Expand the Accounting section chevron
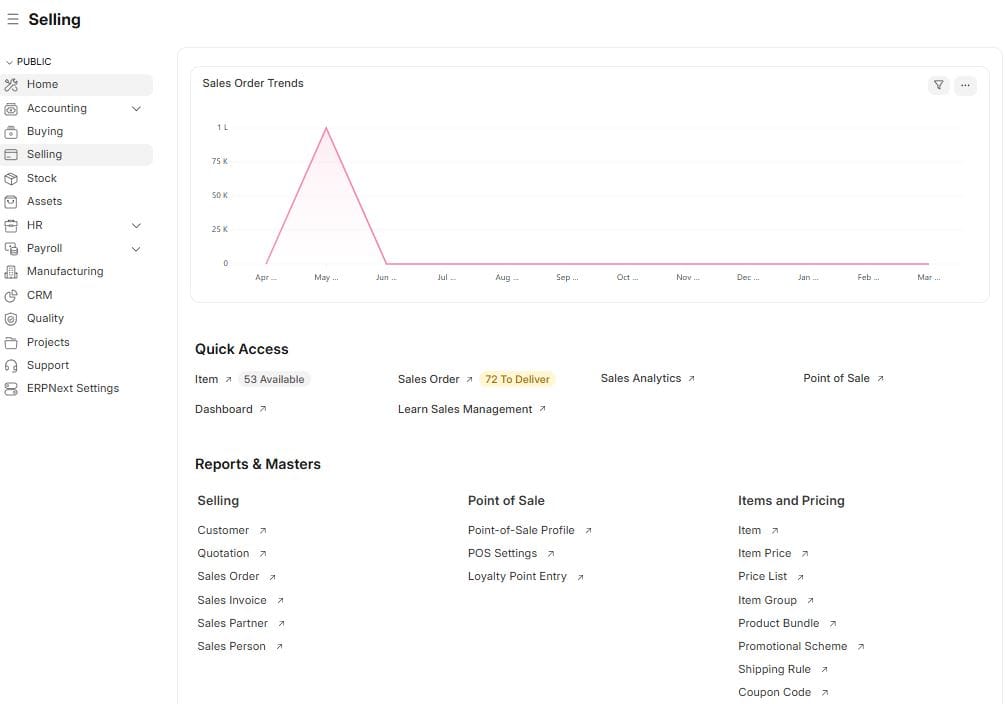Viewport: 1005px width, 704px height. coord(136,108)
